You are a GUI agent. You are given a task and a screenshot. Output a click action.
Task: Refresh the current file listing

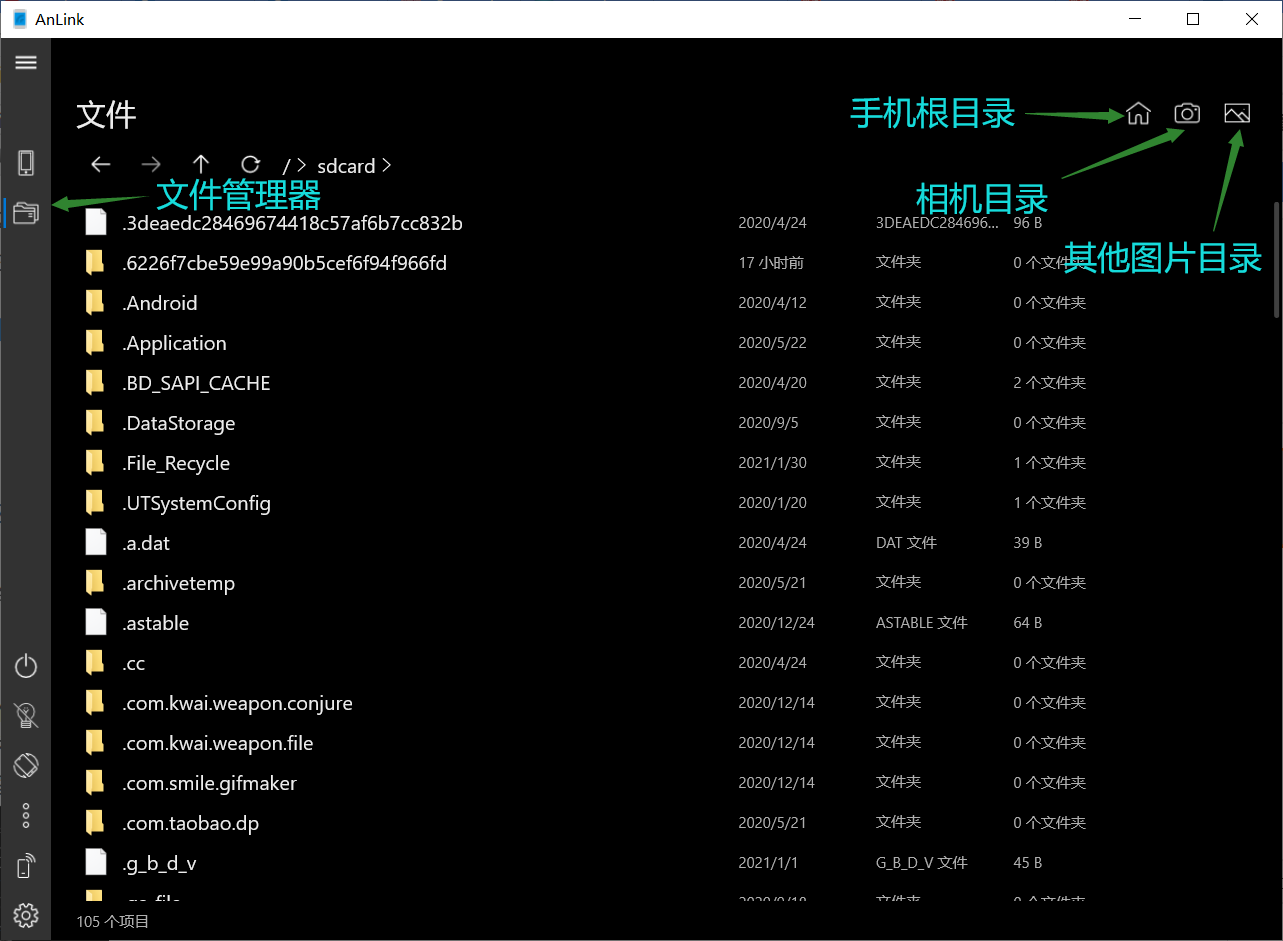click(251, 165)
